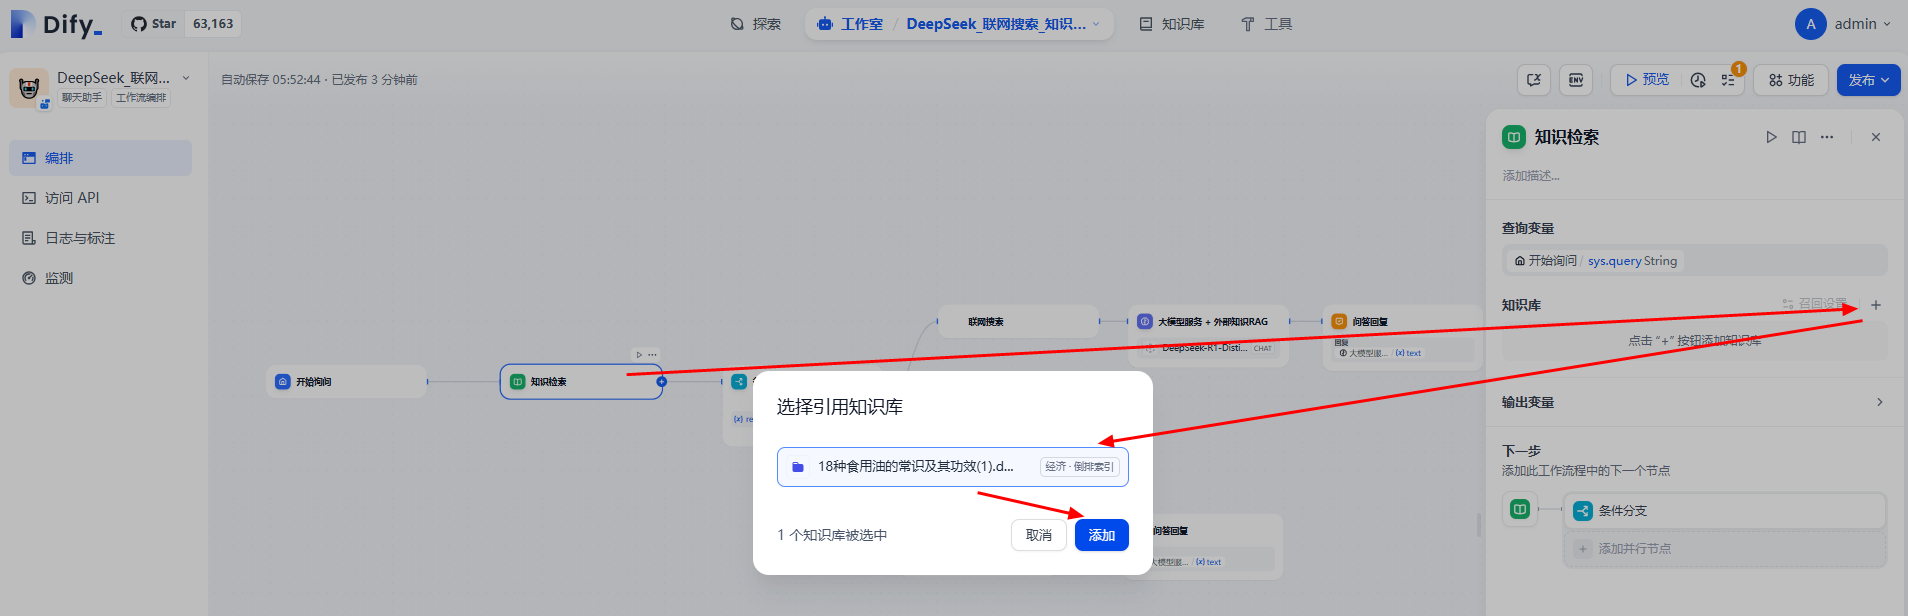Select the top 问答回复 node

click(x=1402, y=337)
